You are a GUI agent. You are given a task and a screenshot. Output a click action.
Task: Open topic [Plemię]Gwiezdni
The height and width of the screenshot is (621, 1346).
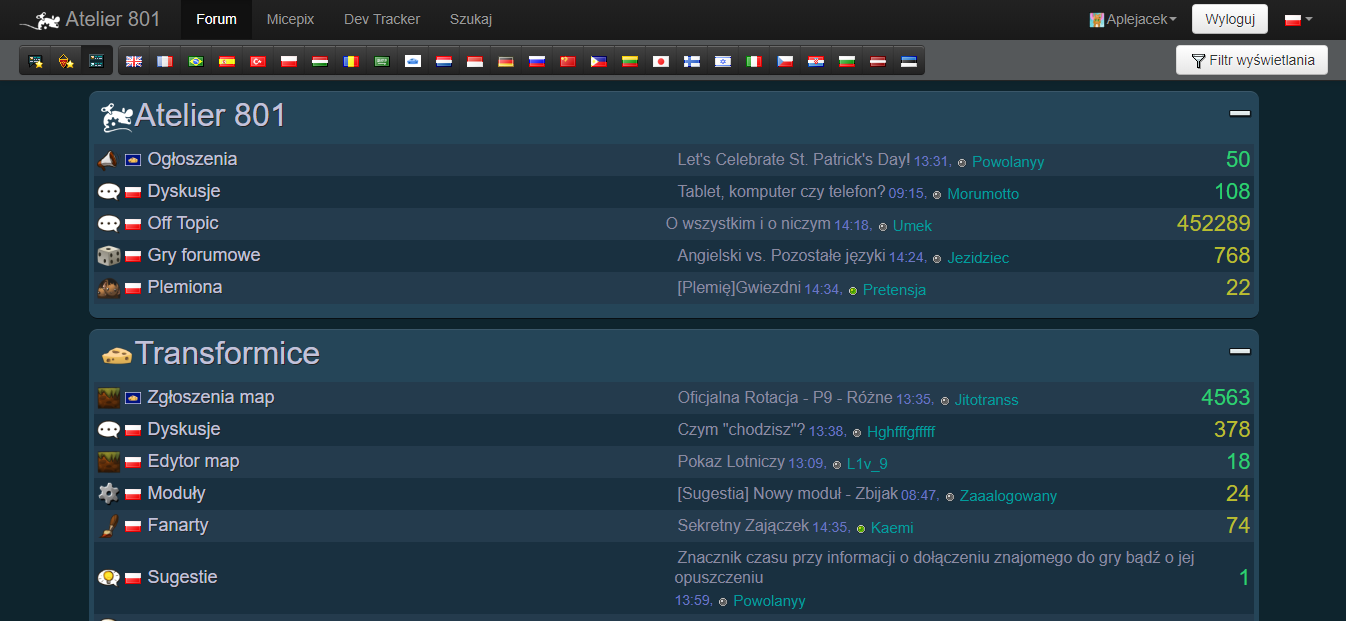coord(739,288)
